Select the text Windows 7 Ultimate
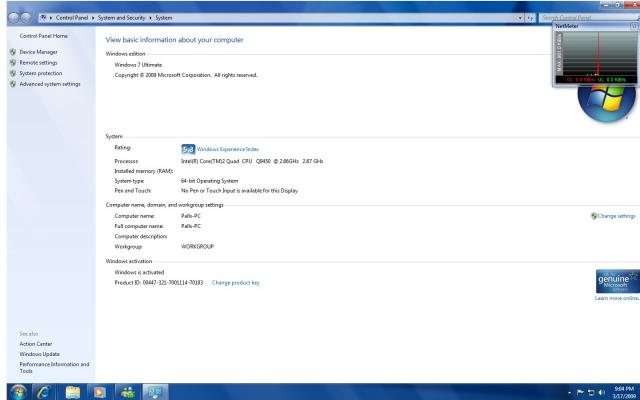This screenshot has width=640, height=400. 138,64
